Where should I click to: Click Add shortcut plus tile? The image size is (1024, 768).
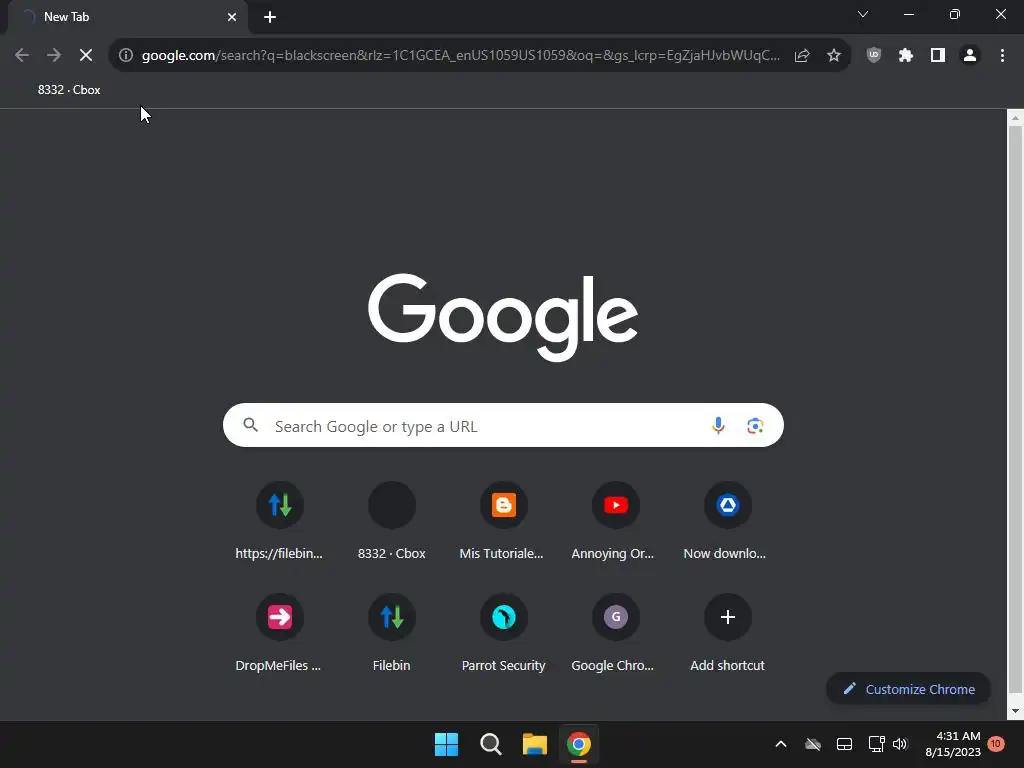pos(728,633)
